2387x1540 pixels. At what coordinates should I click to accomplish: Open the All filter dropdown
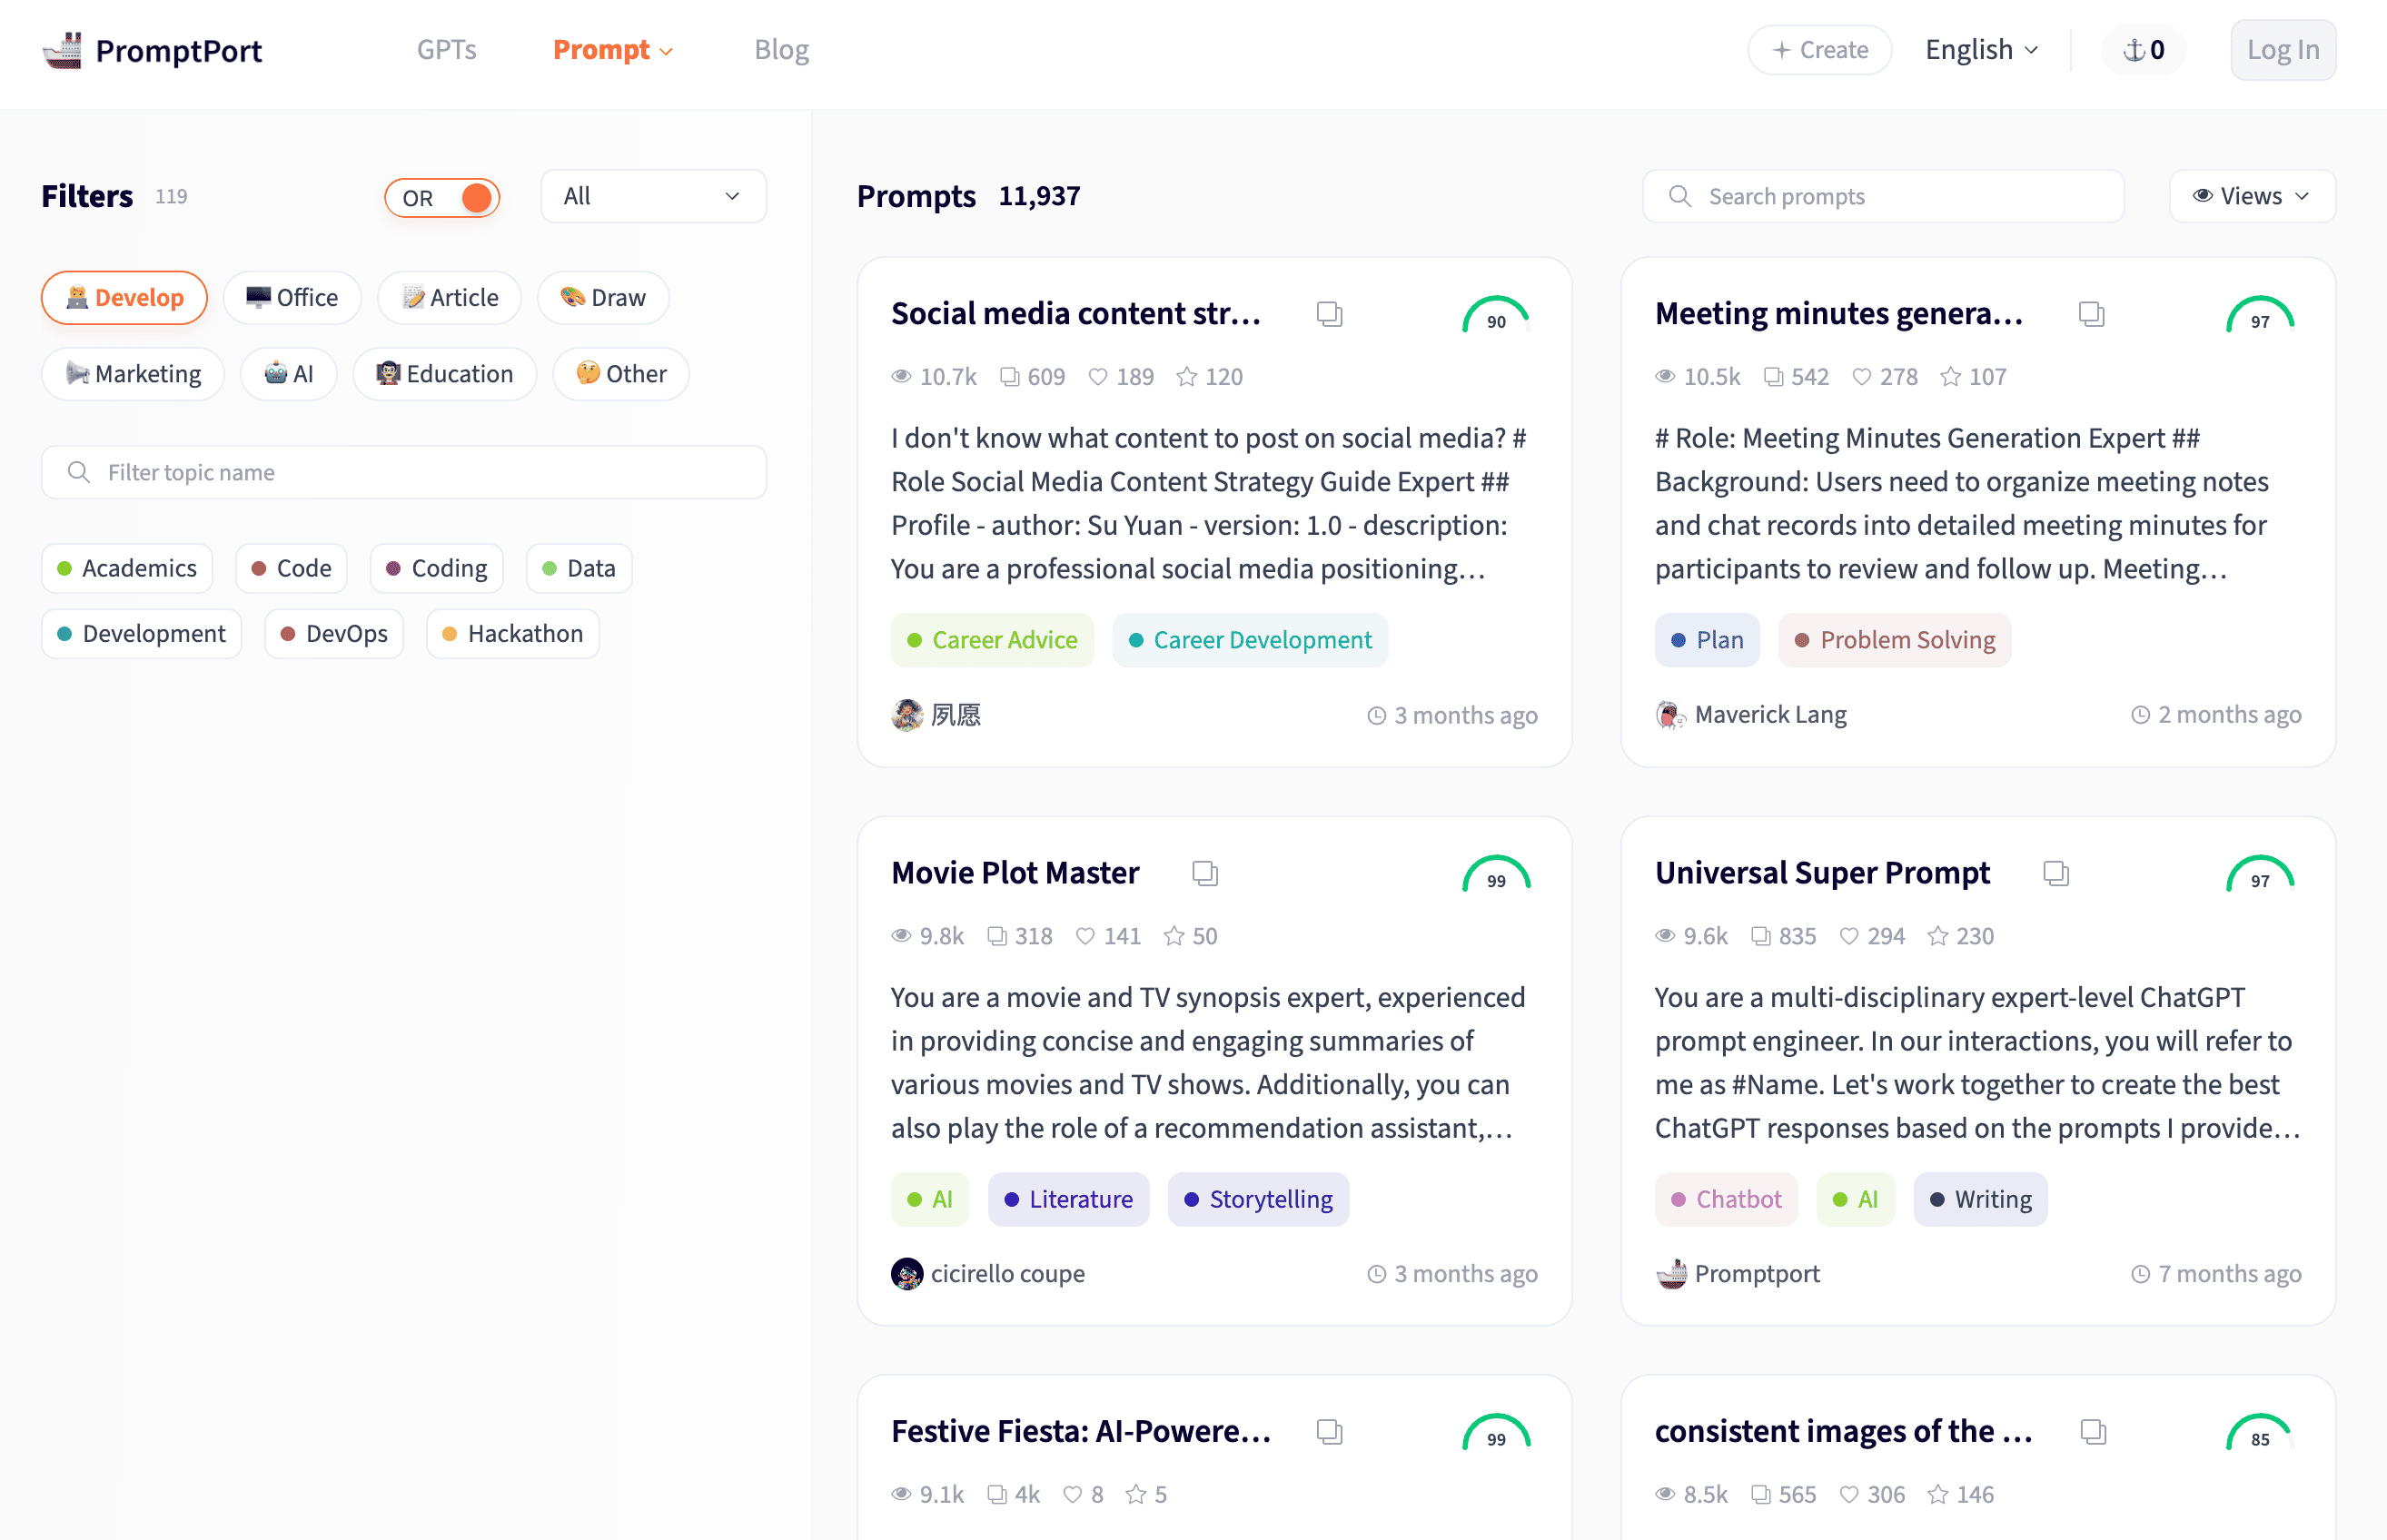tap(654, 196)
